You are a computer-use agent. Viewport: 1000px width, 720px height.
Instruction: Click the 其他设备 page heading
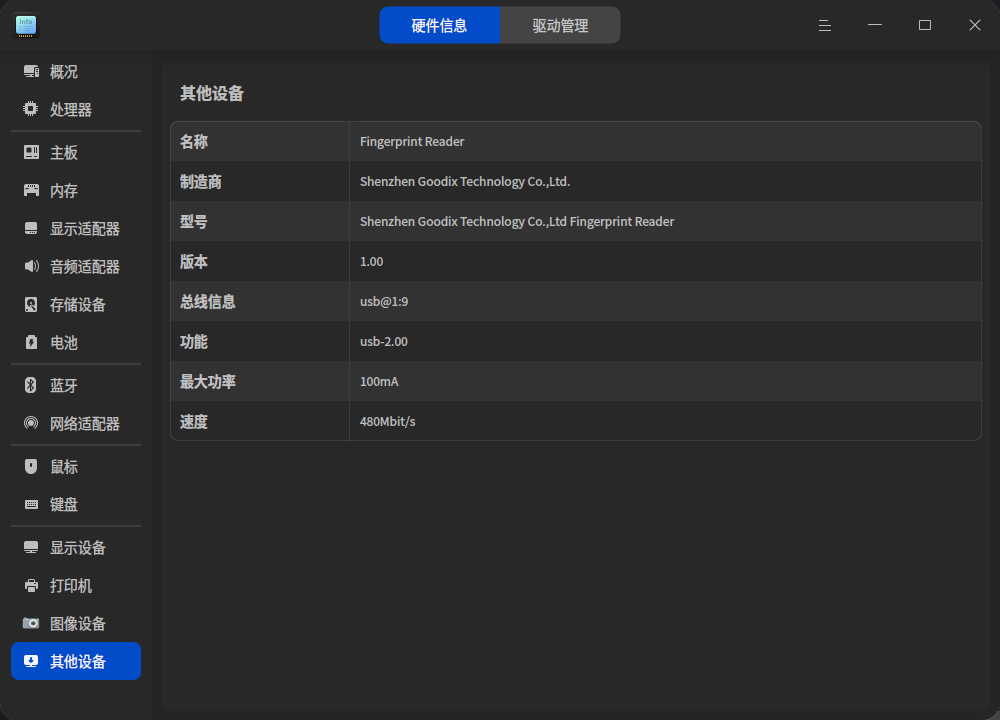pyautogui.click(x=212, y=94)
